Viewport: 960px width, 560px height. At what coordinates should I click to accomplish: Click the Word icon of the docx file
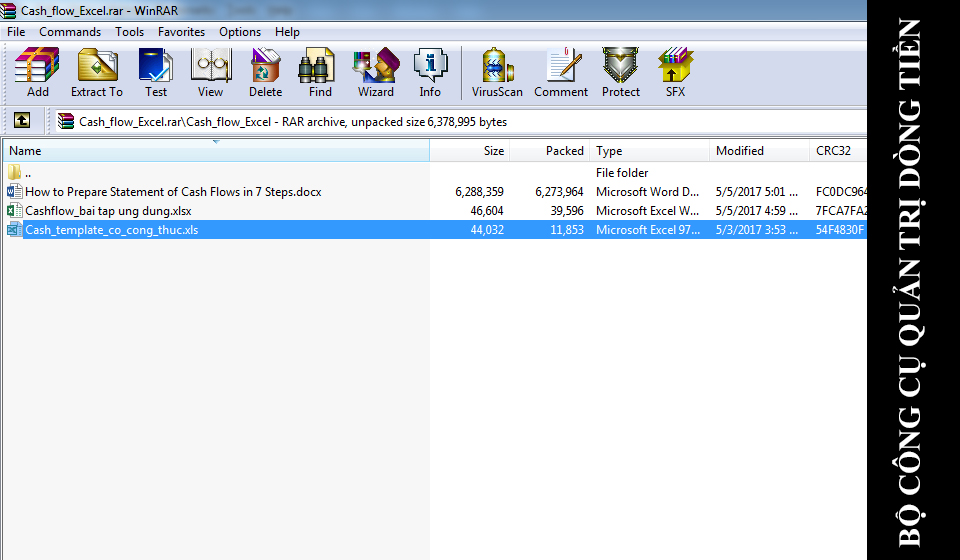point(14,191)
